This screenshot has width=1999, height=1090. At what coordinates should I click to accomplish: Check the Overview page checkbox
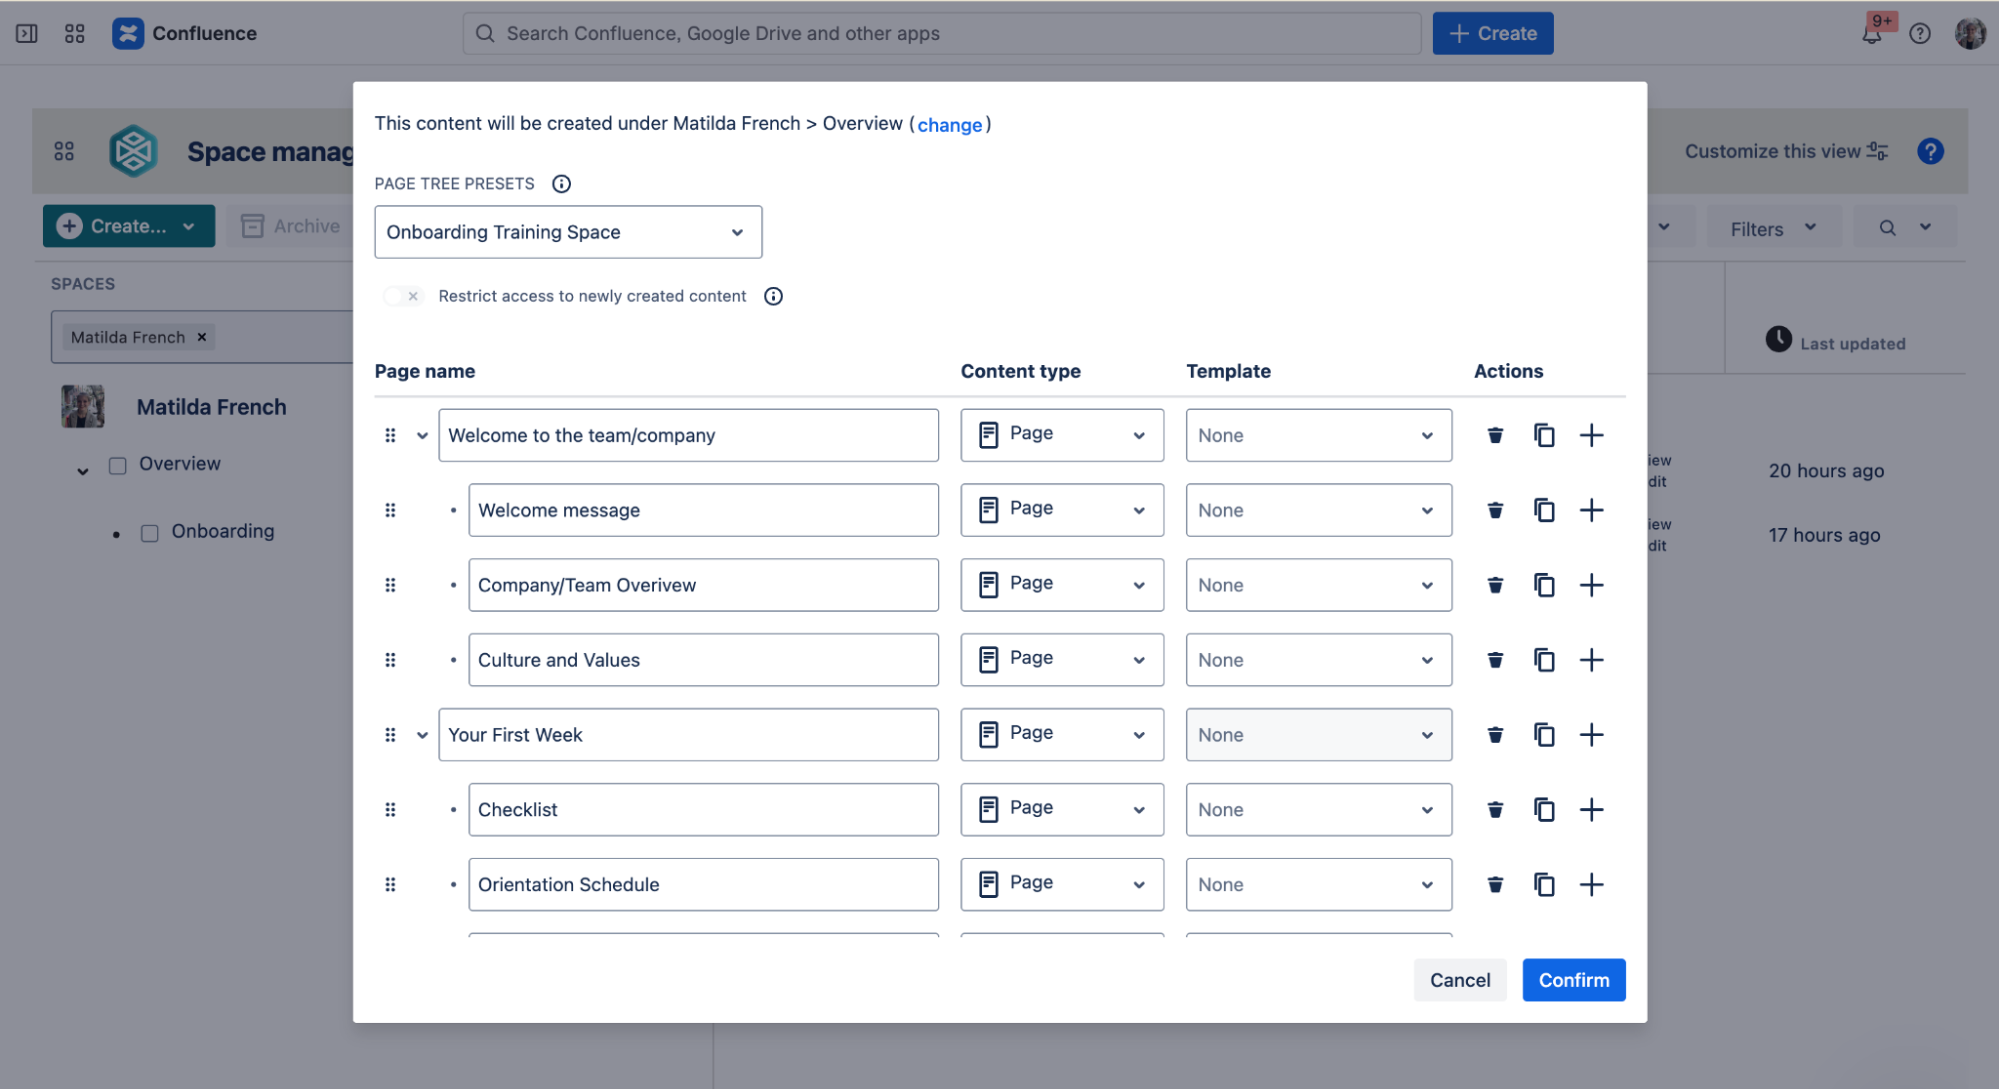[x=118, y=466]
